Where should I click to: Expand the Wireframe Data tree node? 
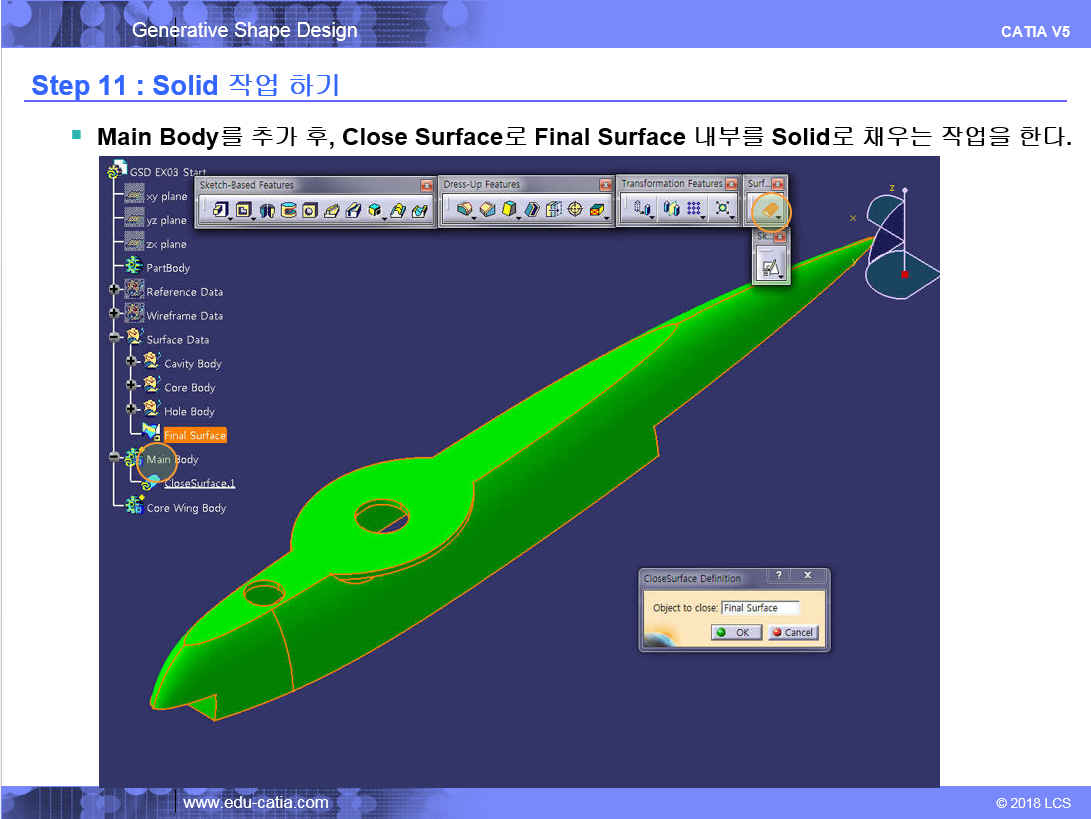point(115,315)
